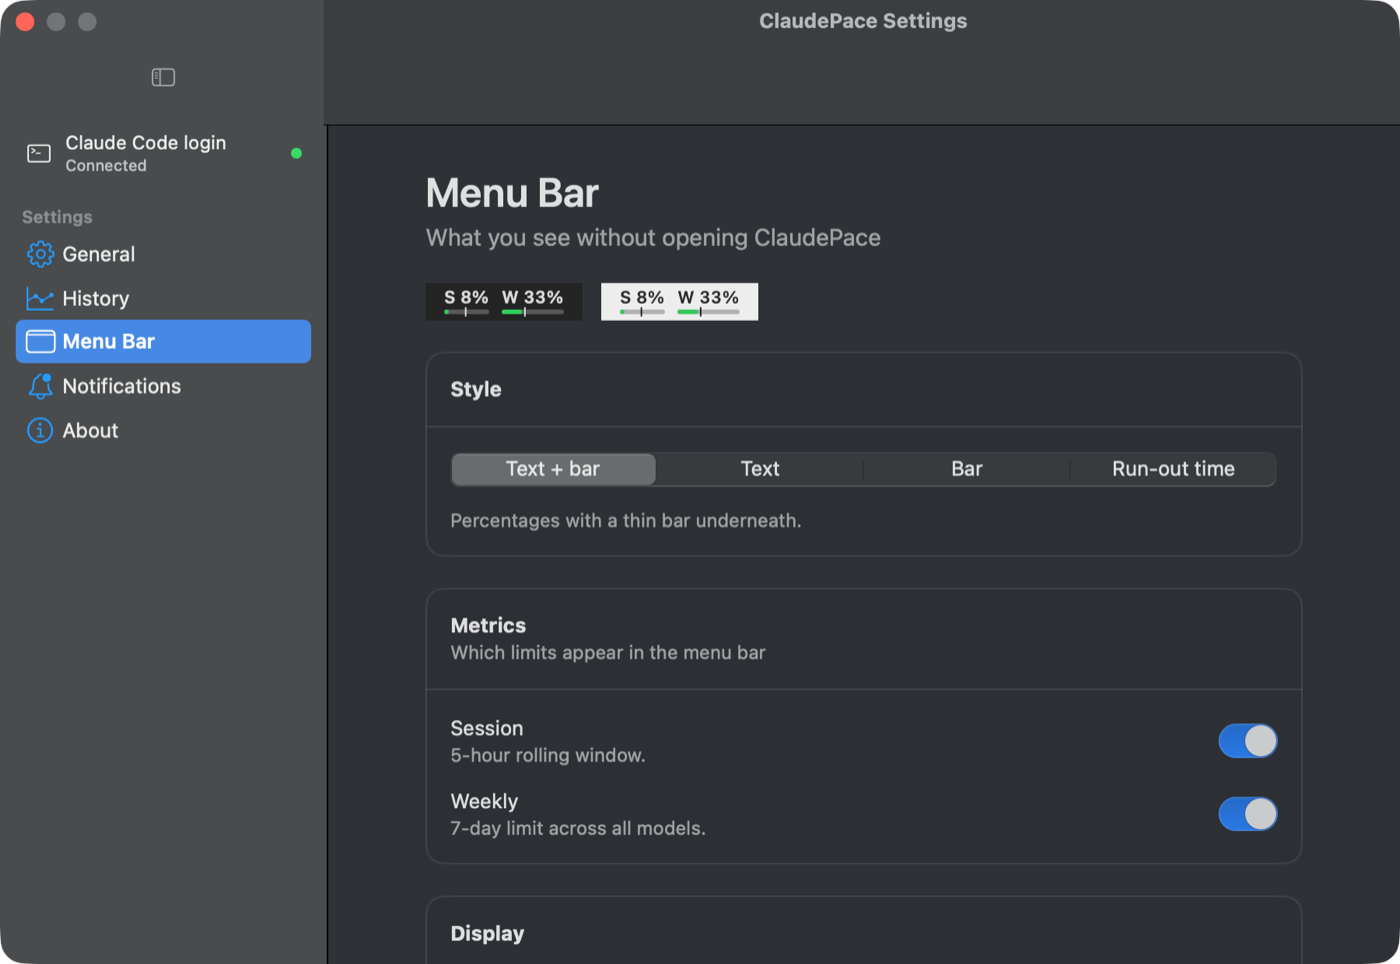Viewport: 1400px width, 964px height.
Task: Open Notifications settings
Action: click(163, 386)
